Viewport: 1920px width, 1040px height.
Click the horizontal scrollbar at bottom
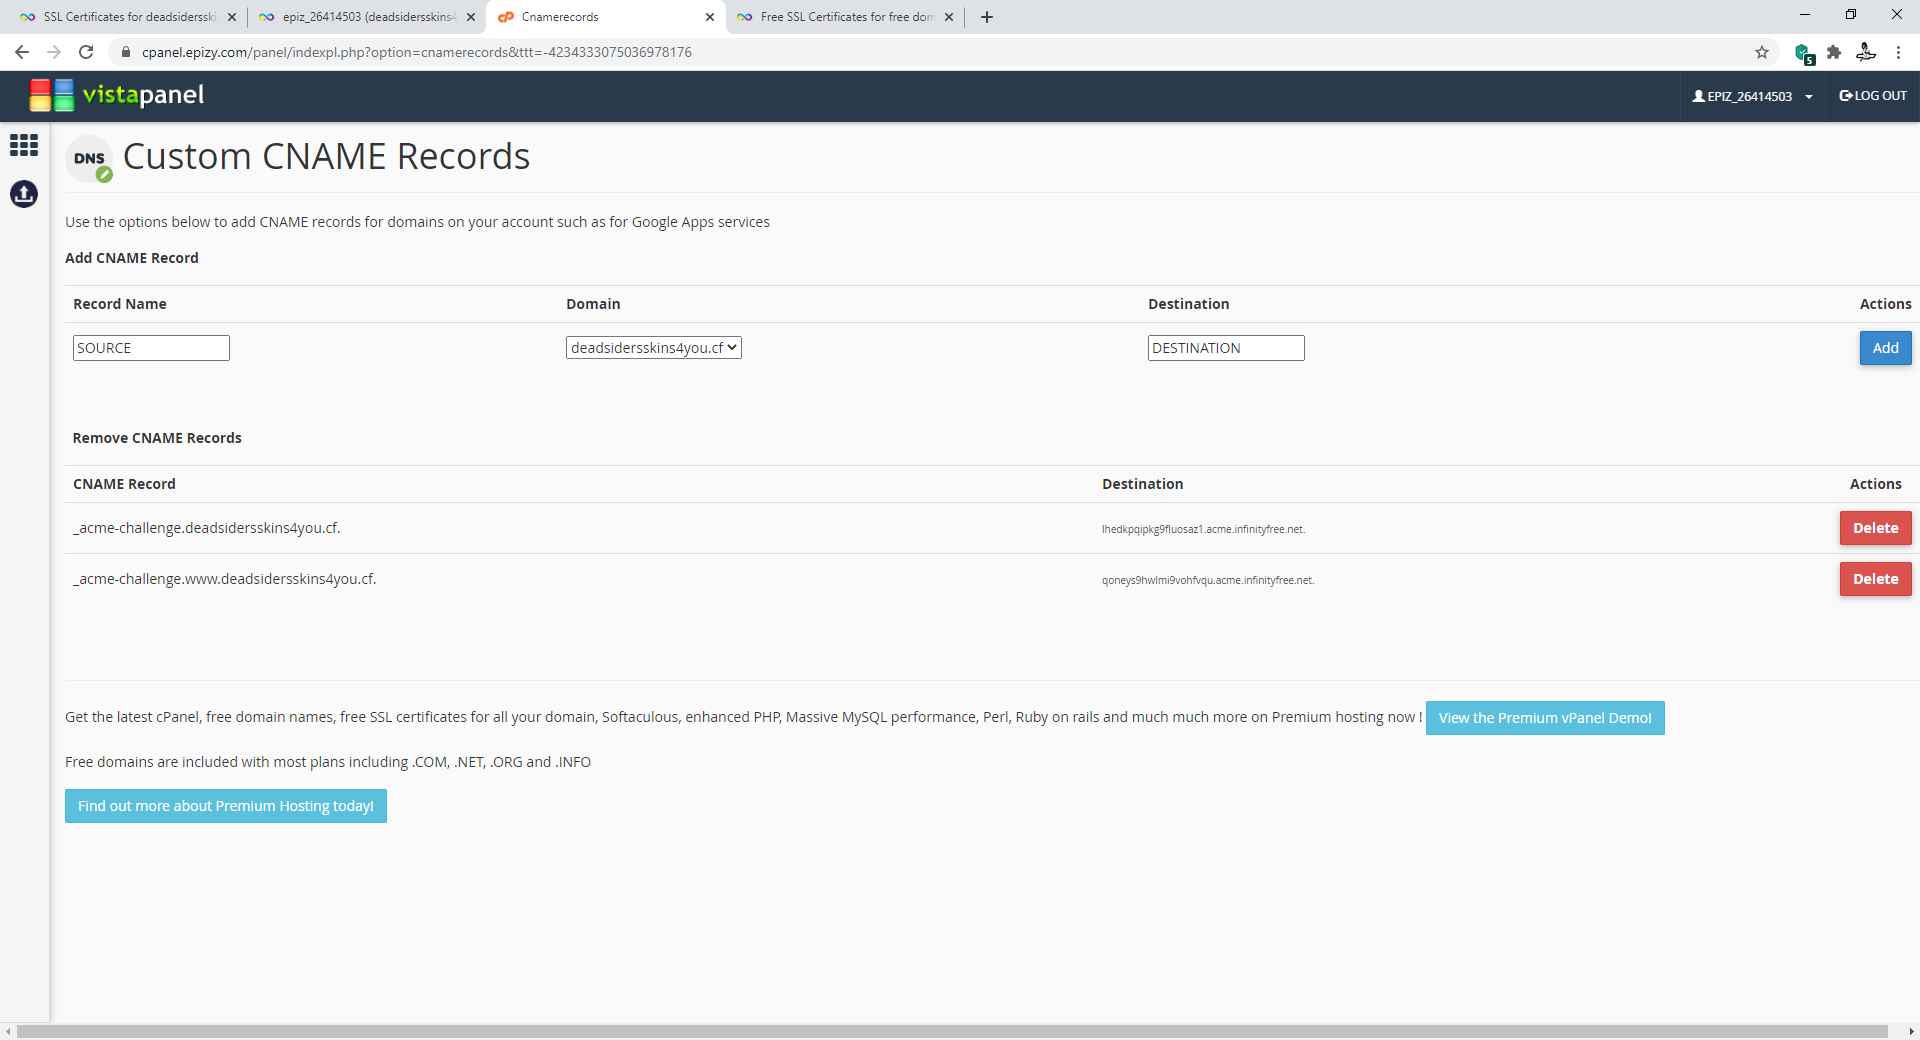(x=950, y=1031)
